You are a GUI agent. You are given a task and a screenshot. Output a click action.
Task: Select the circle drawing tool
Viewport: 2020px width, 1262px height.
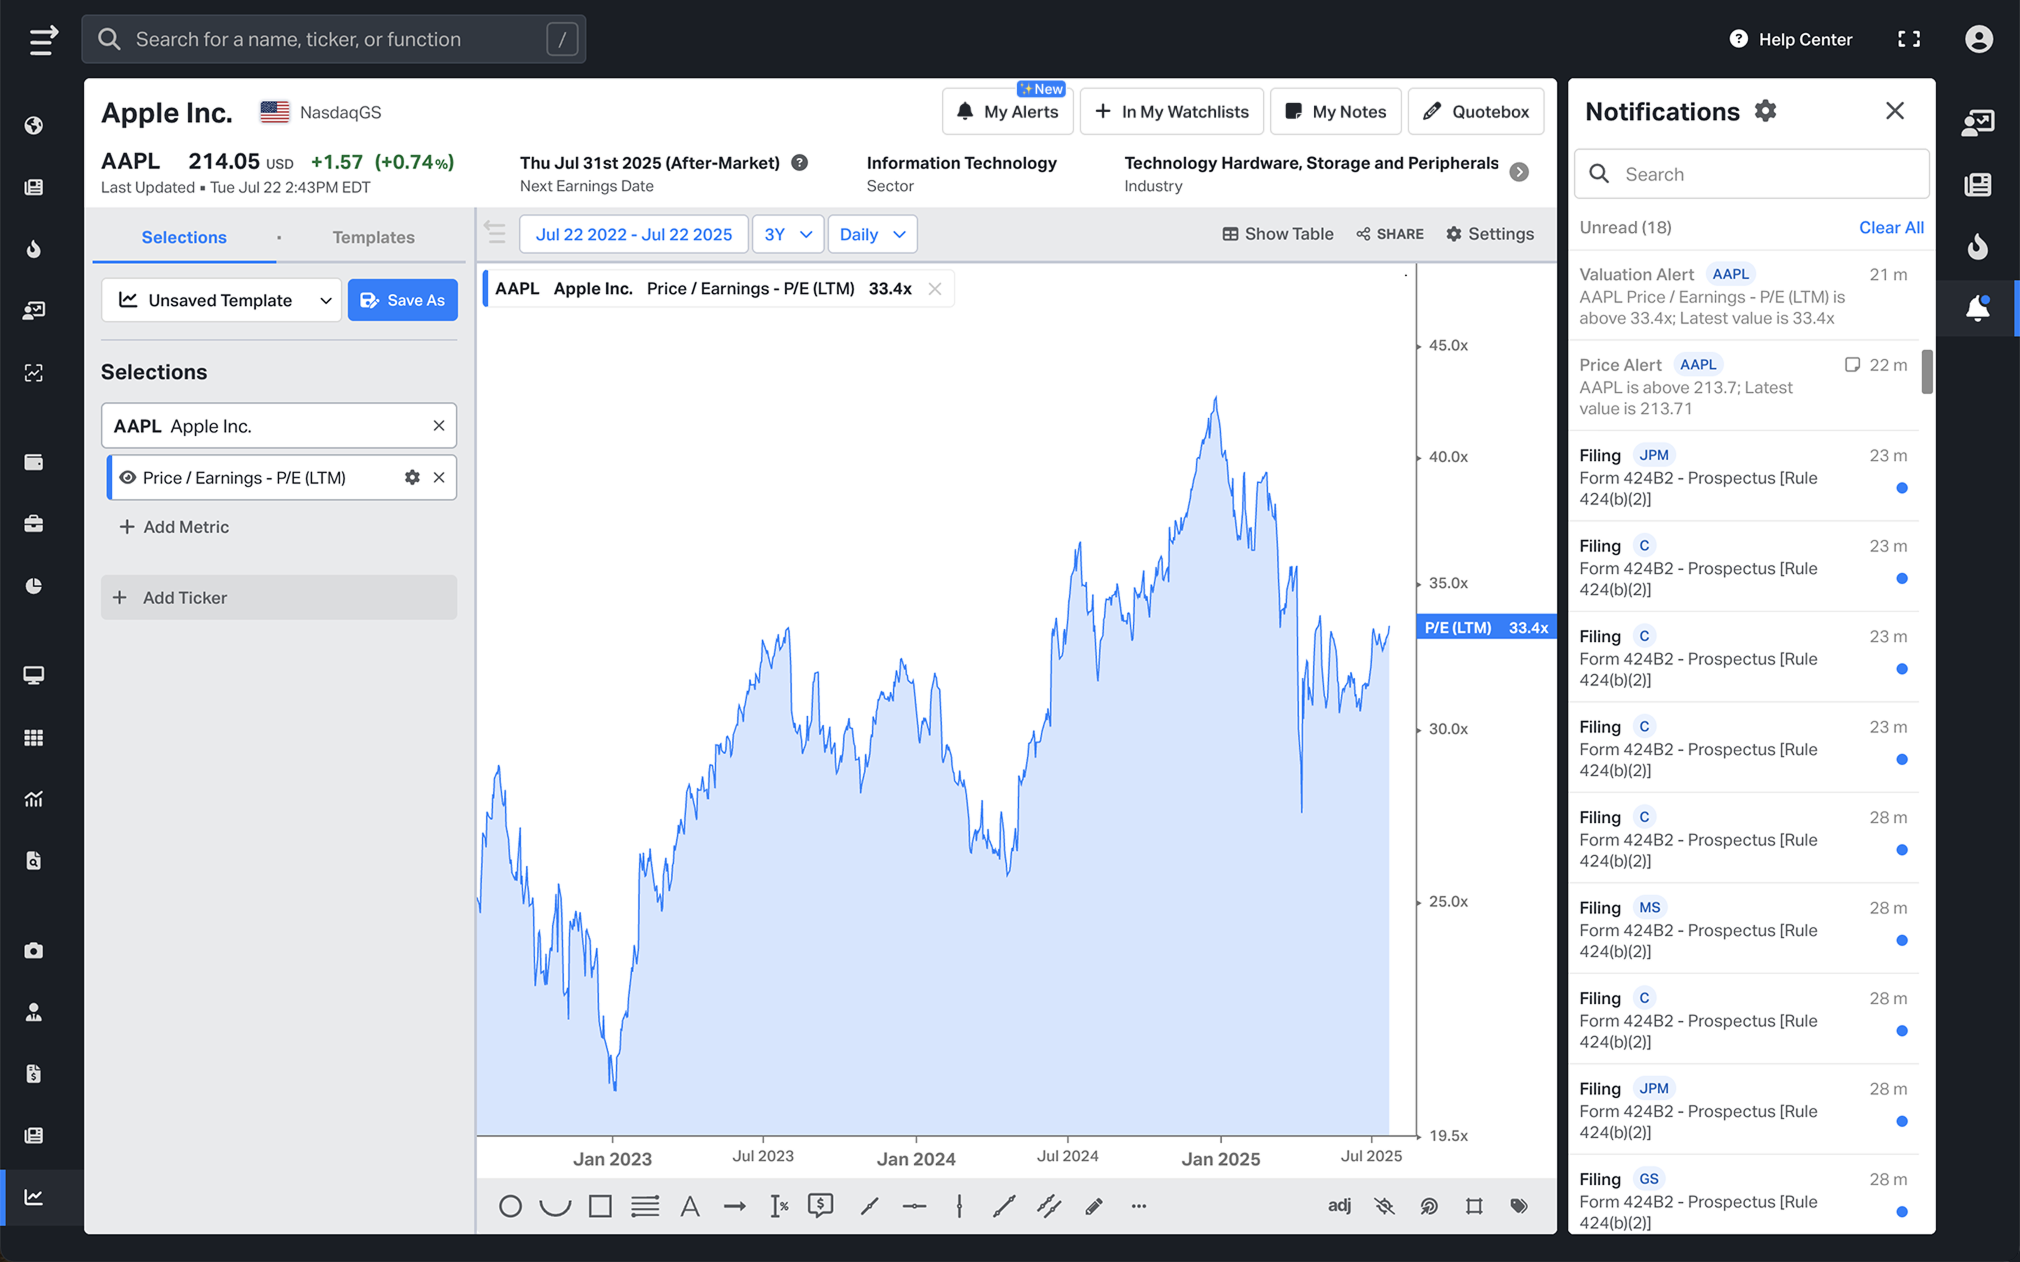tap(510, 1206)
